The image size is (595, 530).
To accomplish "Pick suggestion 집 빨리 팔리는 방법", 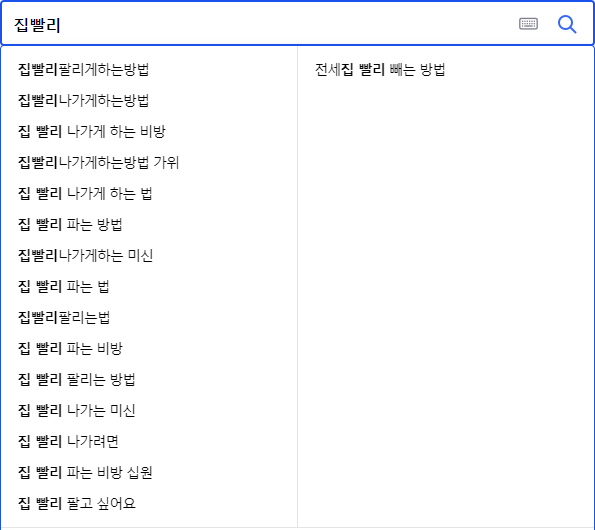I will tap(77, 379).
